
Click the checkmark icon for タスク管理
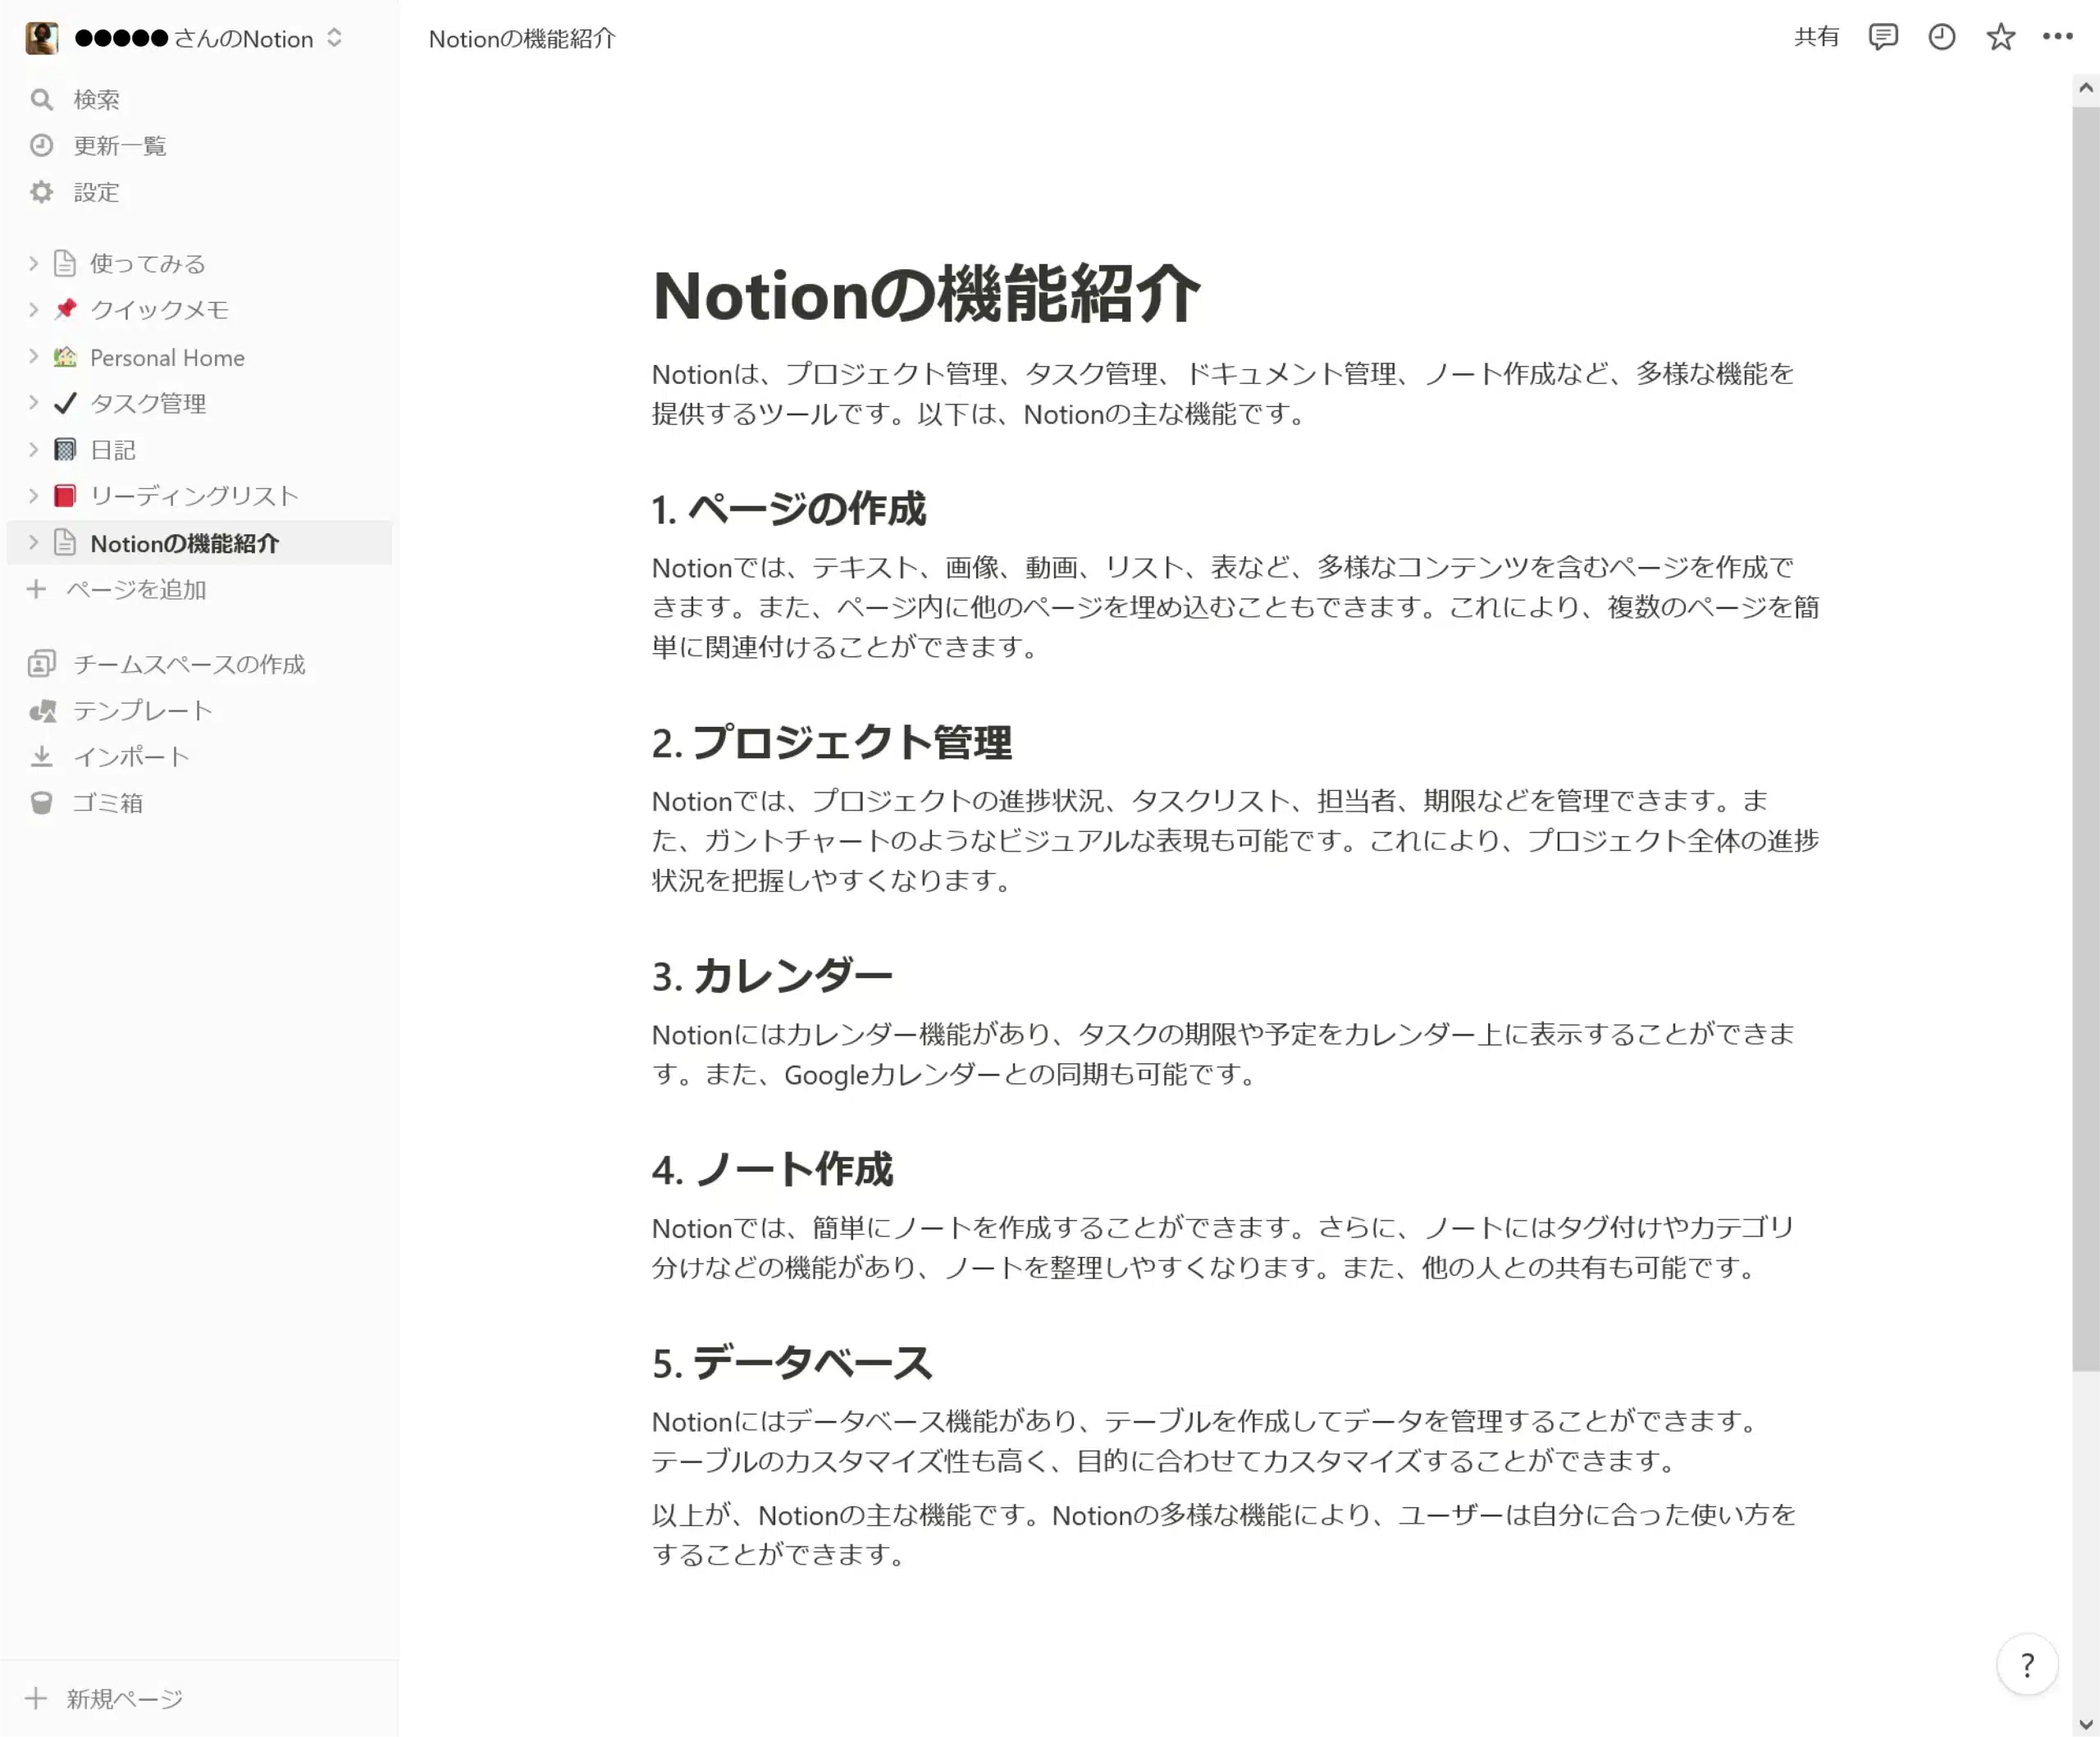point(65,403)
